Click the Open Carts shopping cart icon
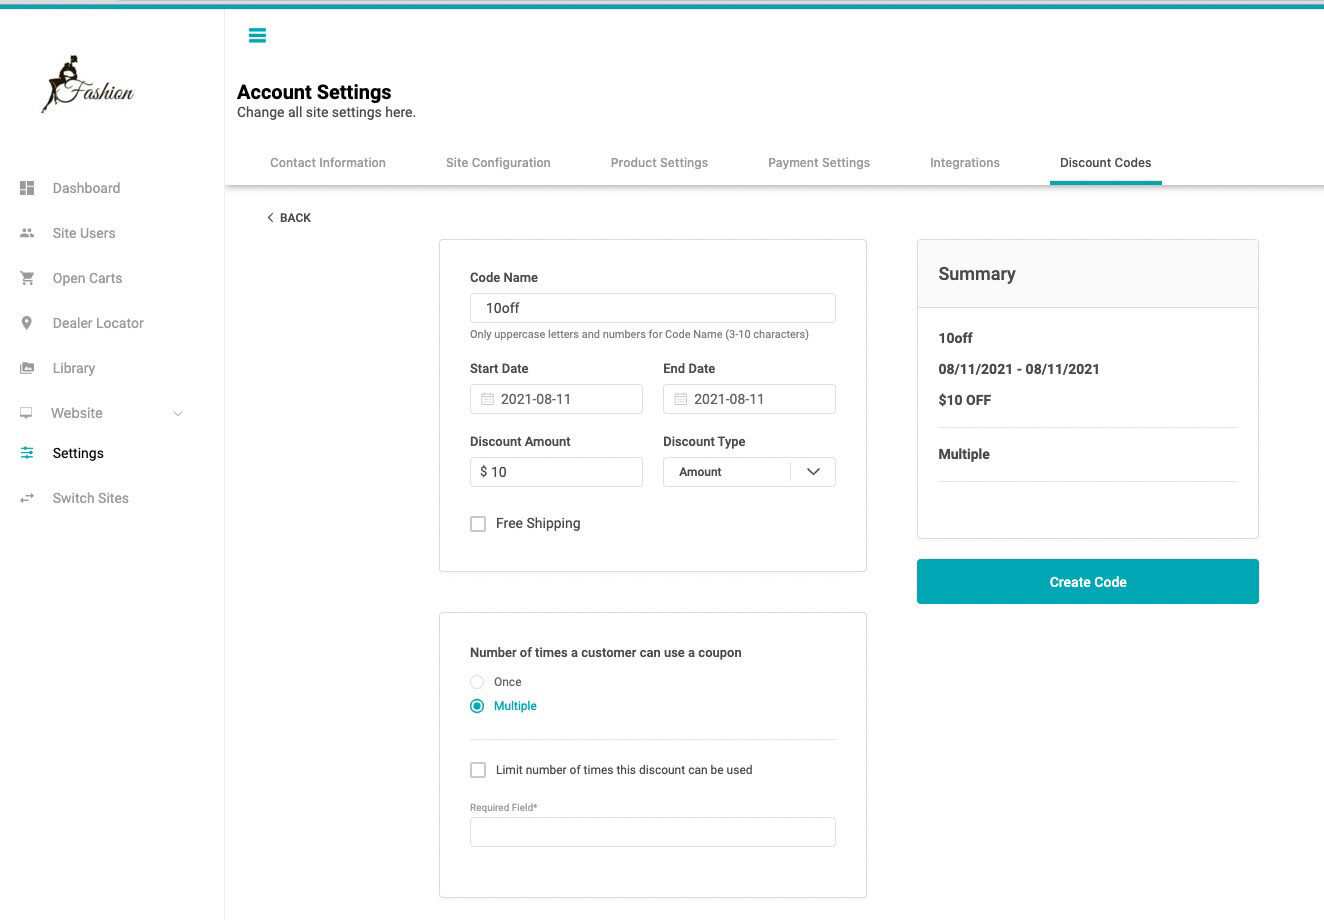Viewport: 1324px width, 920px height. click(27, 278)
